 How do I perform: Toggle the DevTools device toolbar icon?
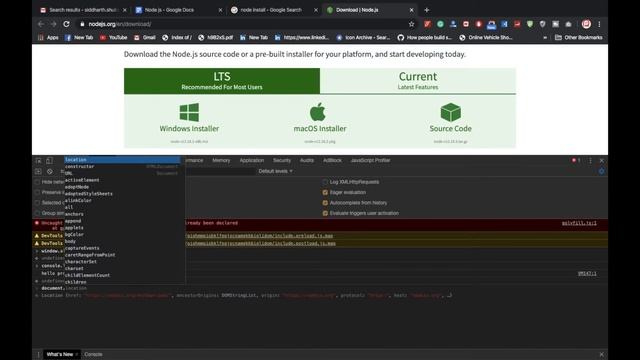(x=49, y=160)
